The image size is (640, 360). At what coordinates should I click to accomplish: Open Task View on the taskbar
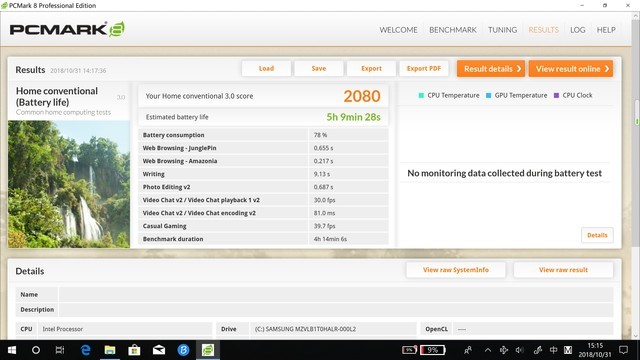point(60,350)
